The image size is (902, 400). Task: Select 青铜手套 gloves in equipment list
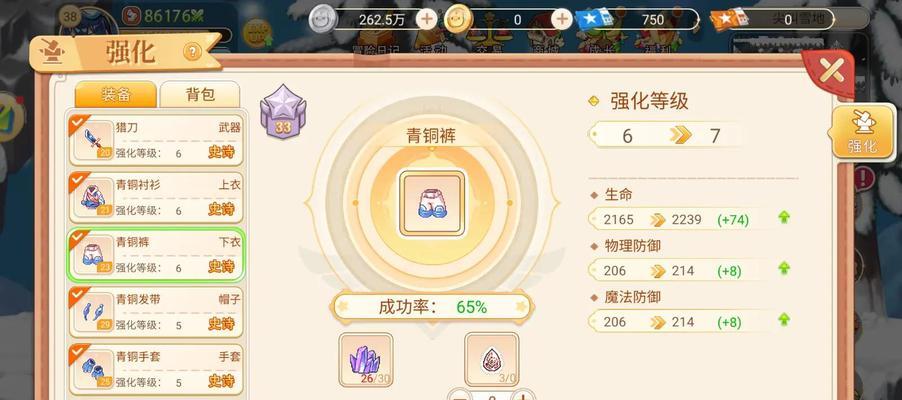(156, 369)
